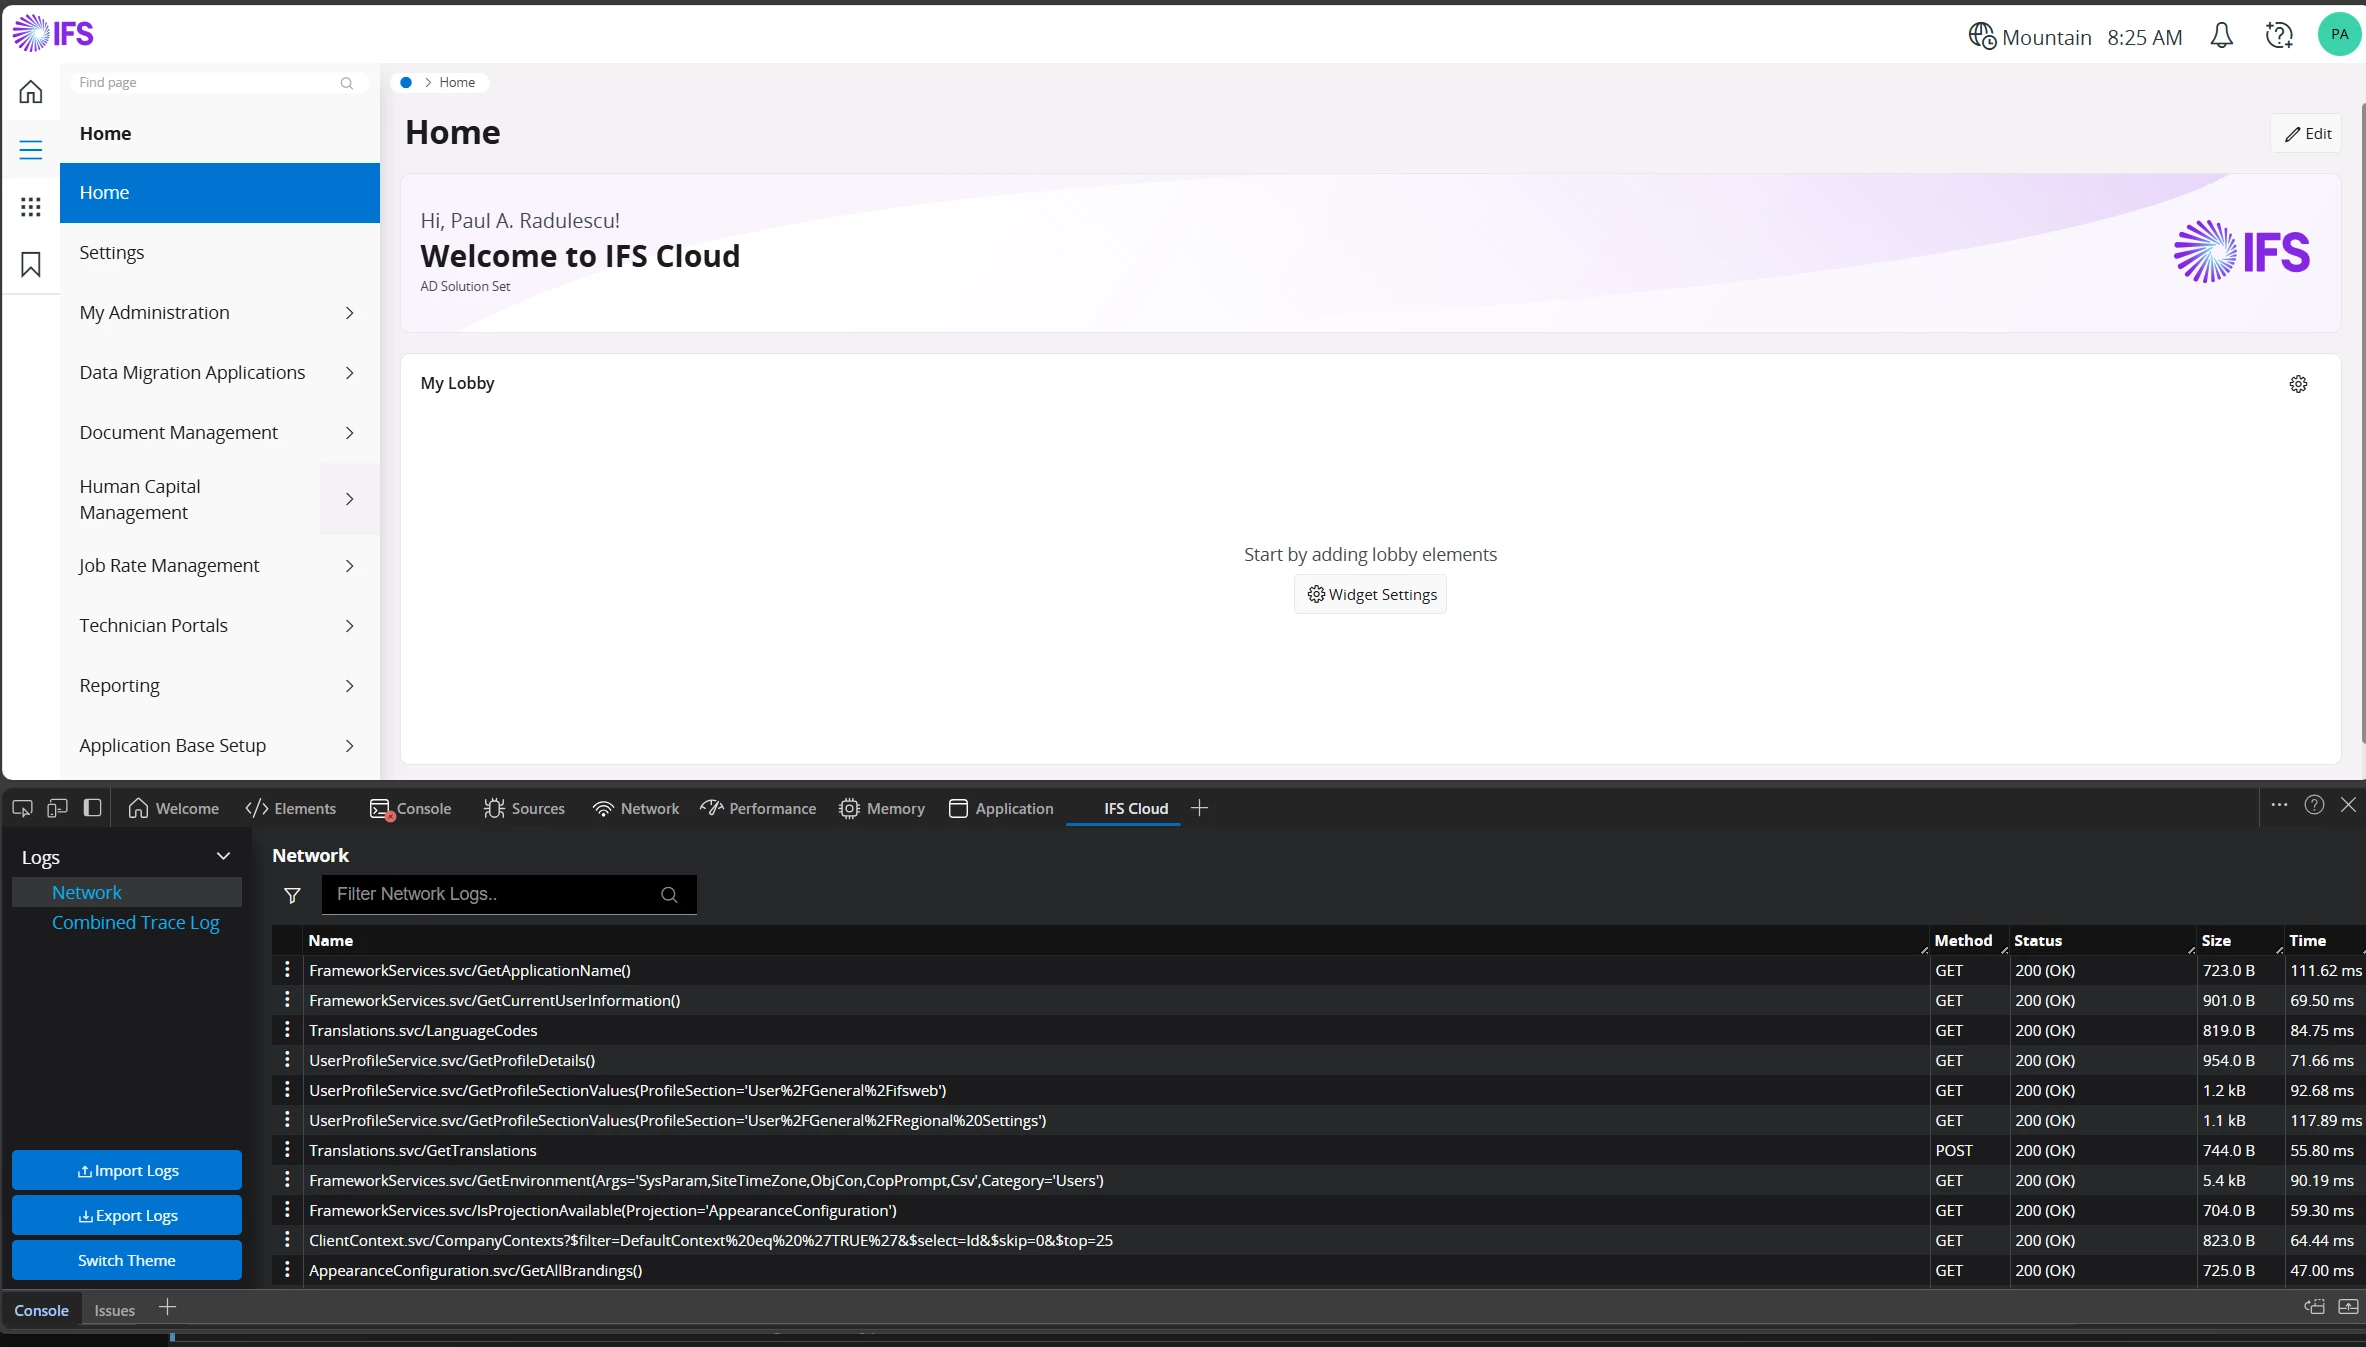Click the filter icon beside network log search

click(291, 895)
